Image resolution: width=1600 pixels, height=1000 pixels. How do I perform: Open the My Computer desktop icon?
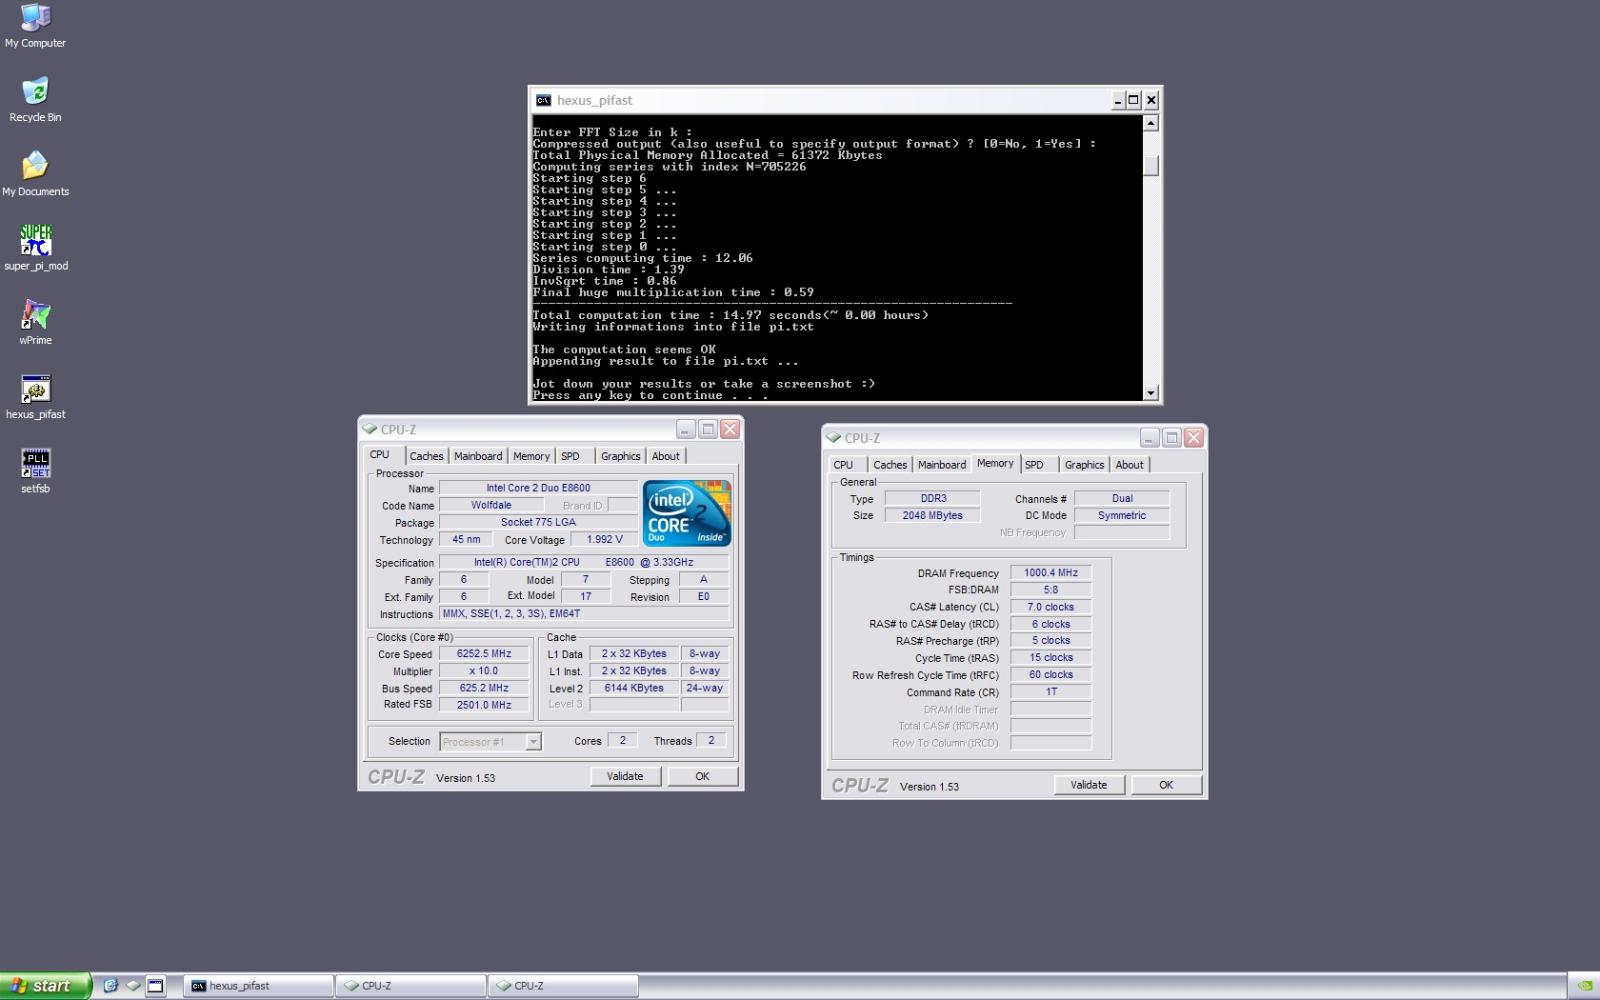click(x=35, y=25)
